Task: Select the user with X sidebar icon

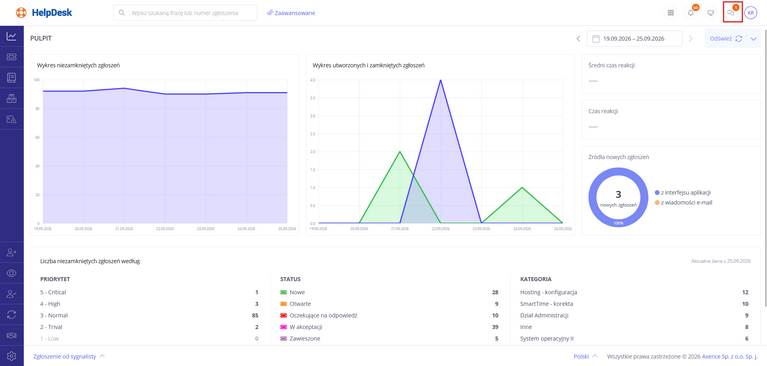Action: (11, 252)
